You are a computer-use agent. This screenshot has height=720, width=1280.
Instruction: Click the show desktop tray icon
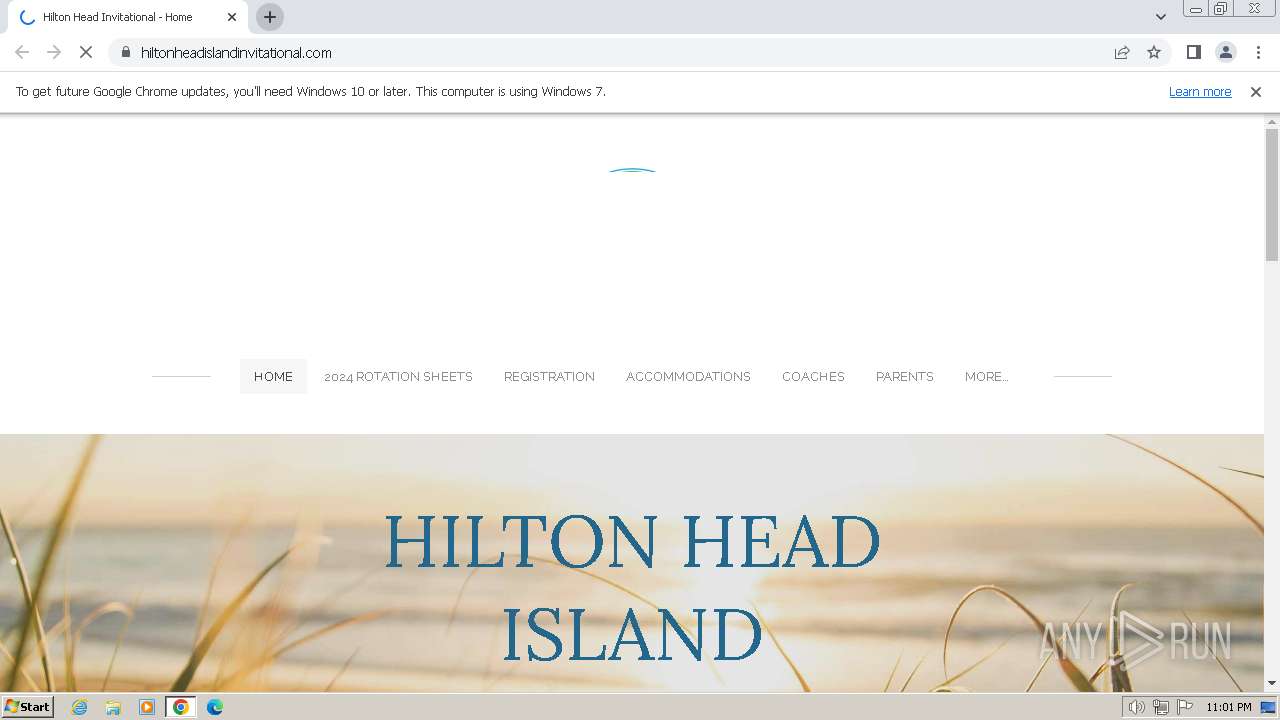1268,707
